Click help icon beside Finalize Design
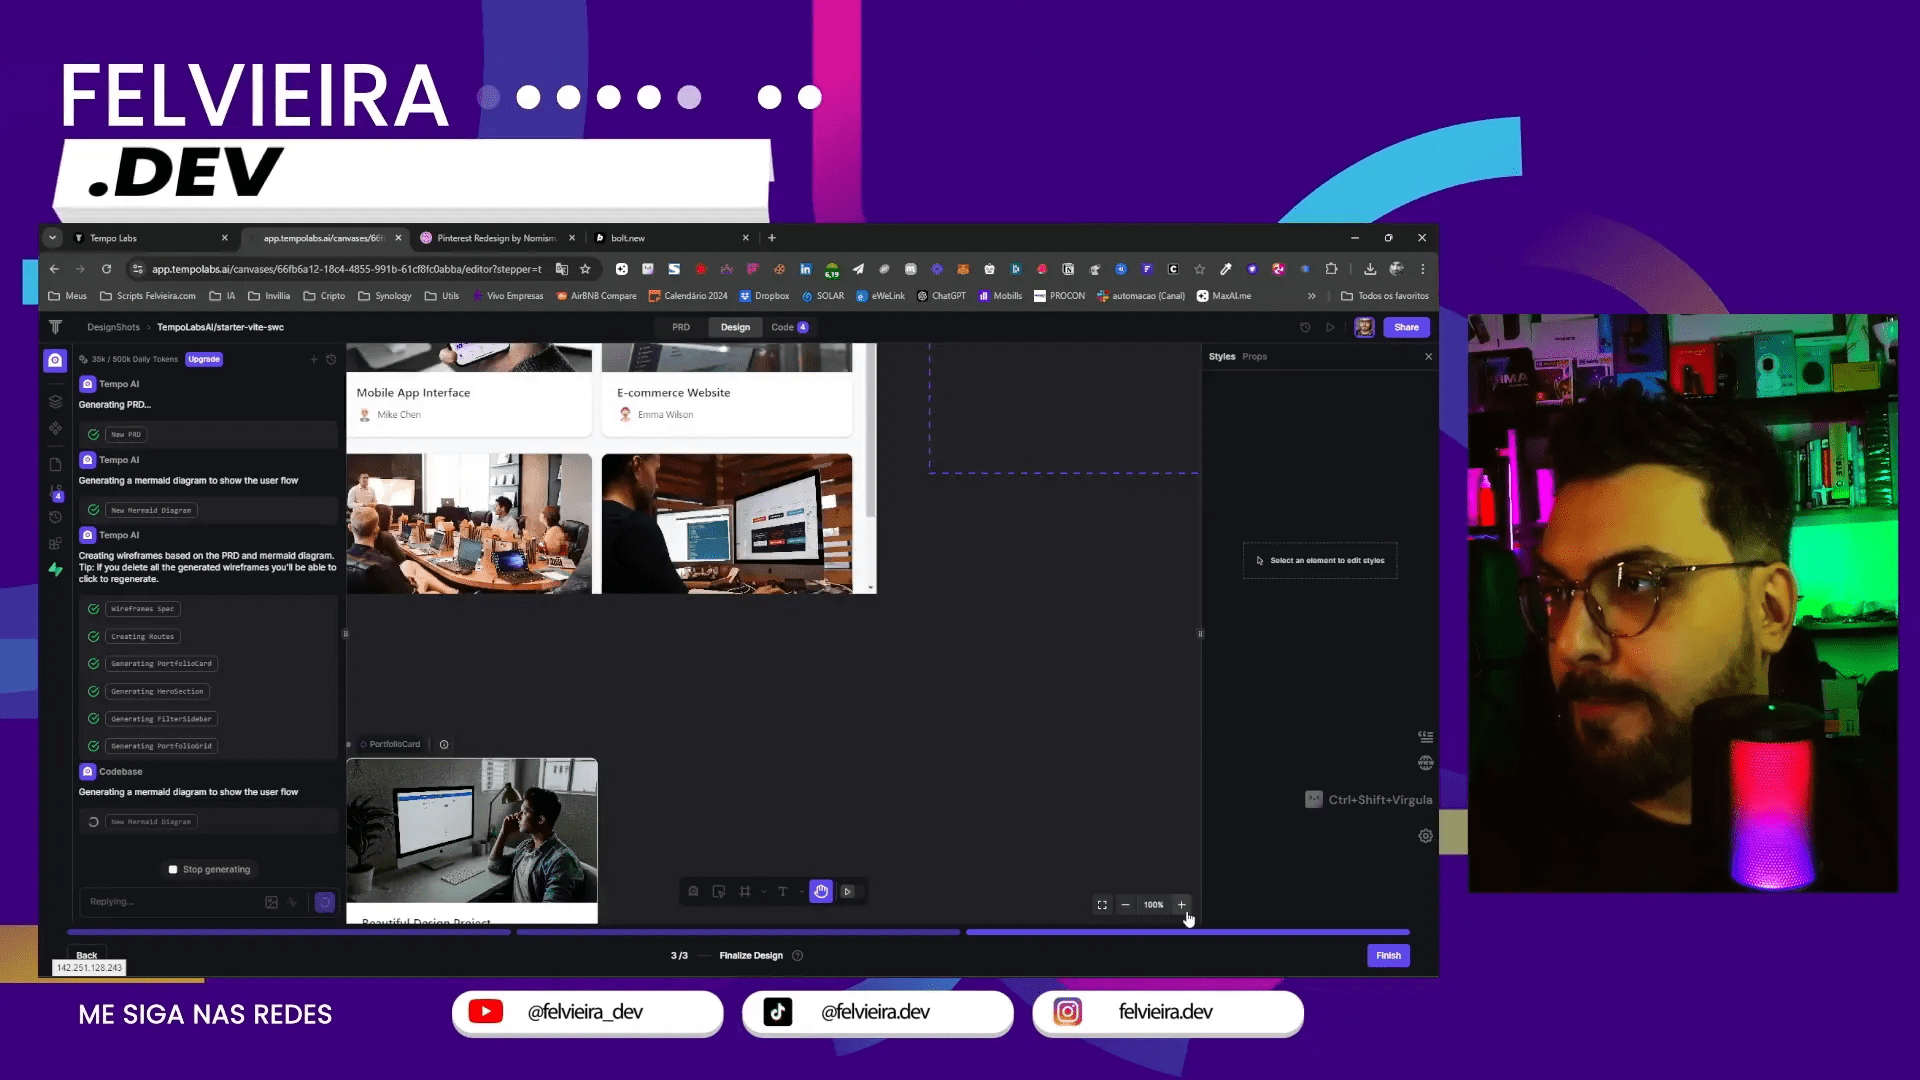The image size is (1920, 1080). 797,956
